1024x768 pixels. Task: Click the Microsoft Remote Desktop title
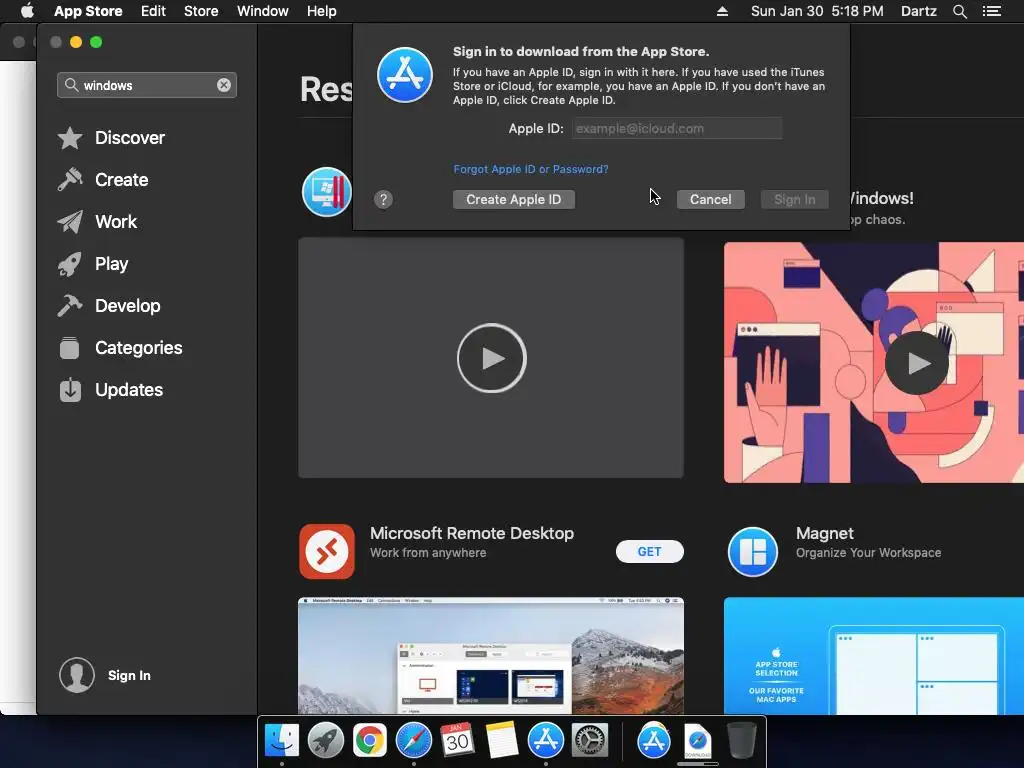(472, 534)
